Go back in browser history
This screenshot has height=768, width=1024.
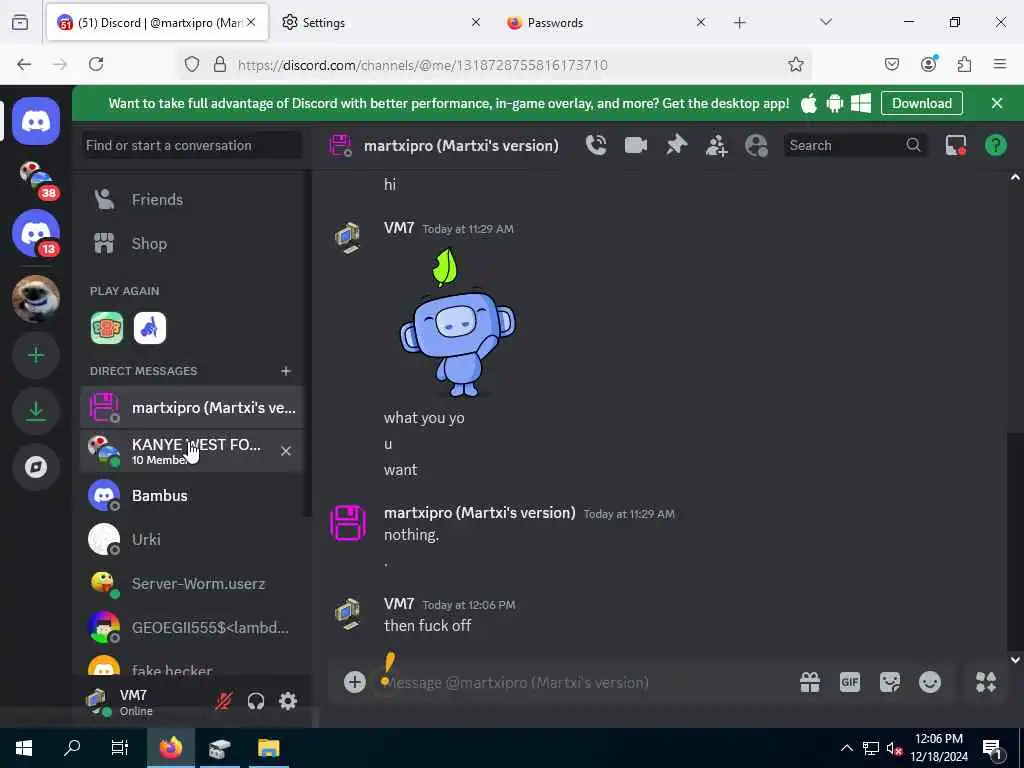coord(24,64)
